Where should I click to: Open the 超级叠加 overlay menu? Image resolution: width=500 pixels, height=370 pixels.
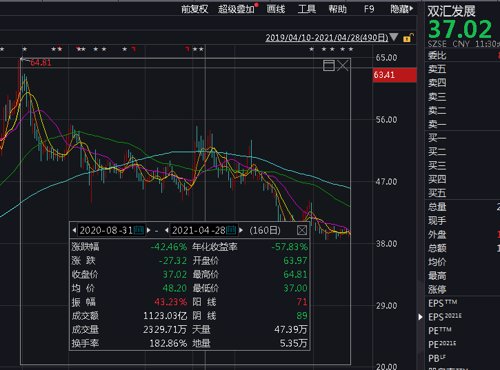237,9
